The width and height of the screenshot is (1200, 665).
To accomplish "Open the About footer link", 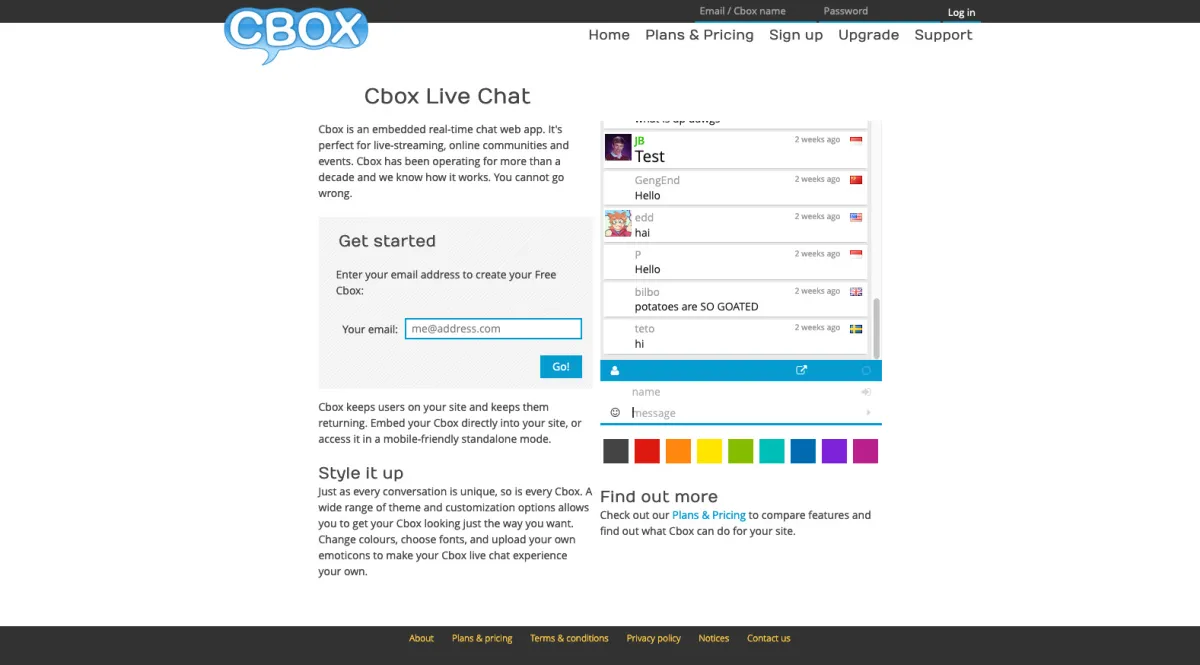I will (x=421, y=638).
